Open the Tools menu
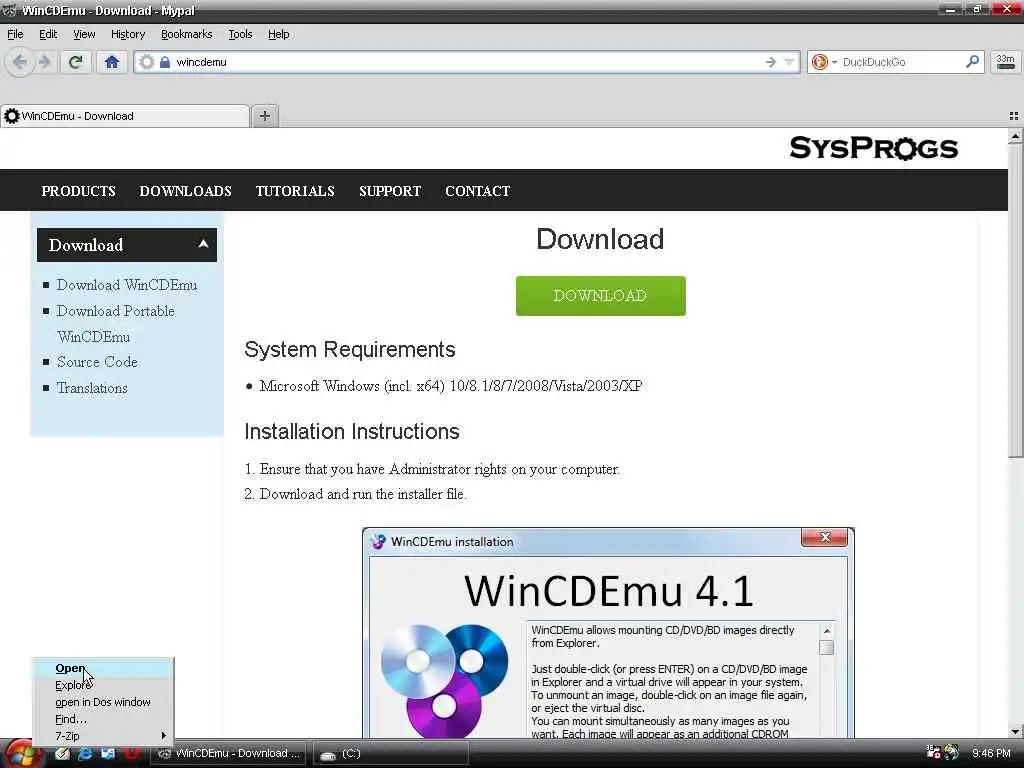The image size is (1024, 768). (x=240, y=34)
